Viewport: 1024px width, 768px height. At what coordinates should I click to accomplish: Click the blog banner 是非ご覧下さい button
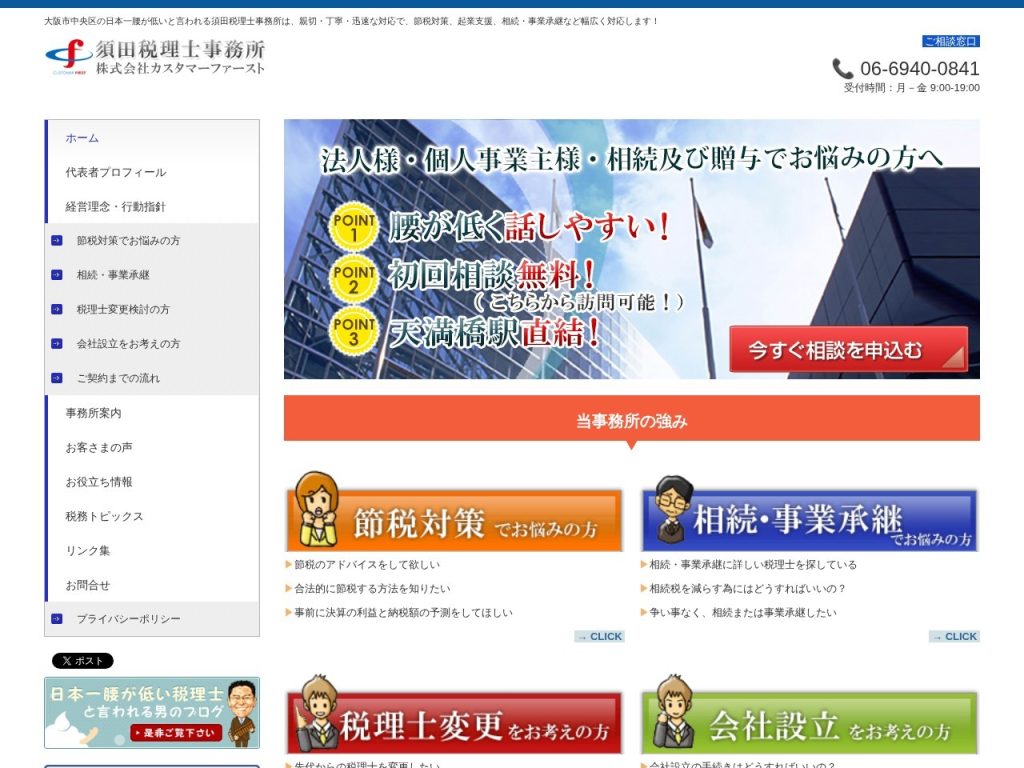tap(176, 733)
